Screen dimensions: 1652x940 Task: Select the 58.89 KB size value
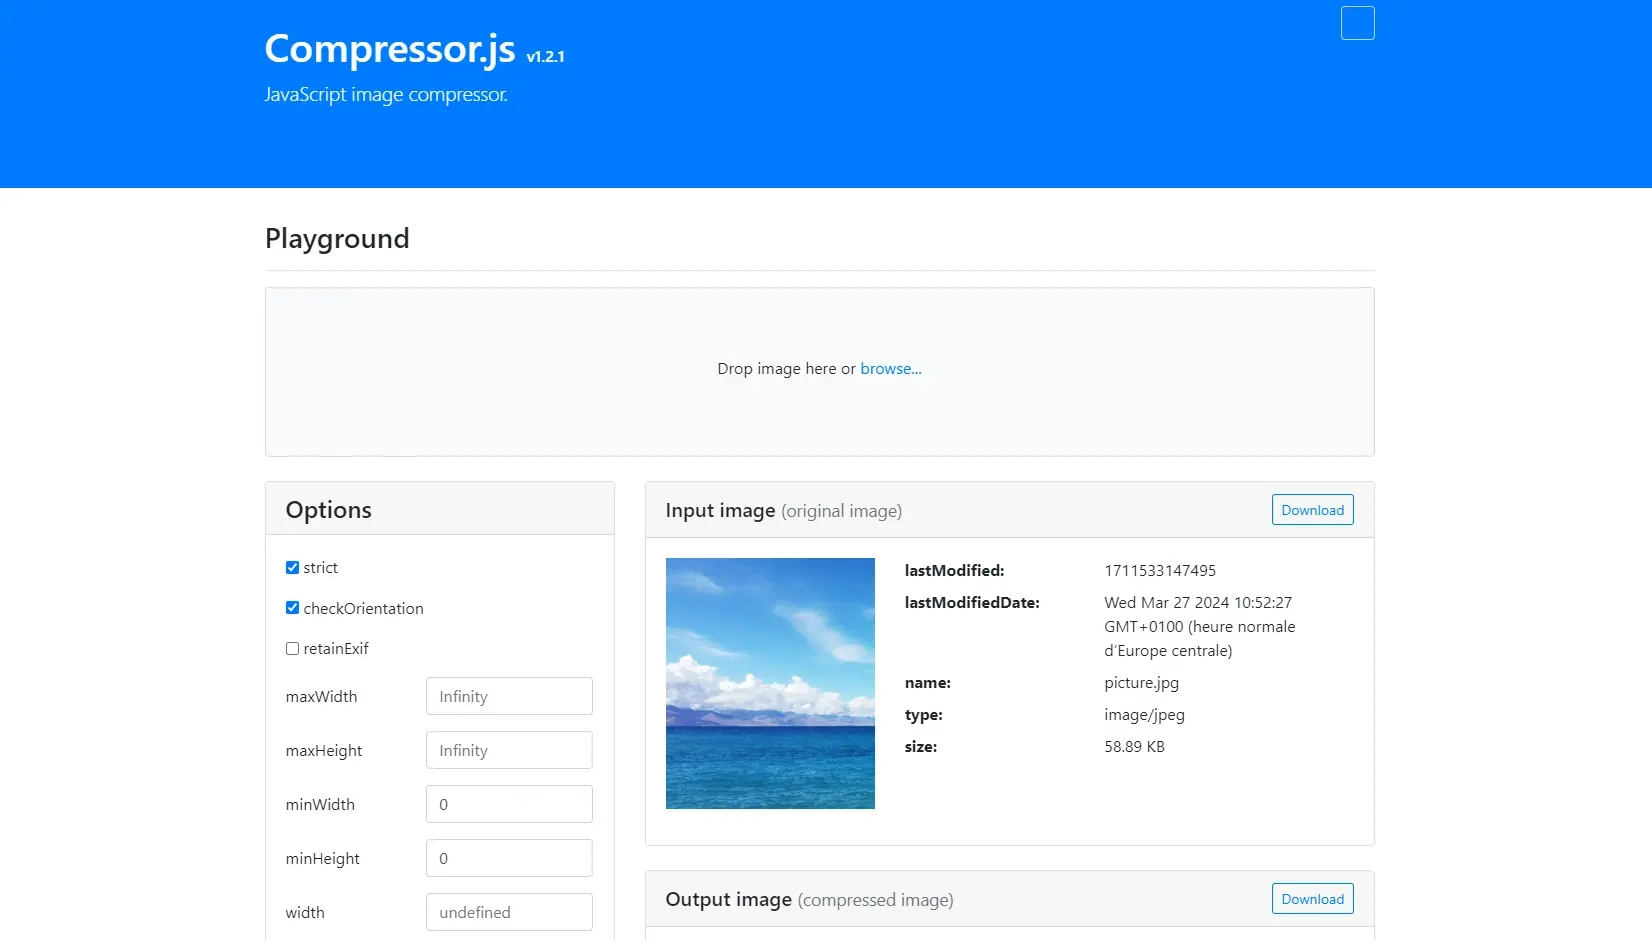click(x=1134, y=746)
